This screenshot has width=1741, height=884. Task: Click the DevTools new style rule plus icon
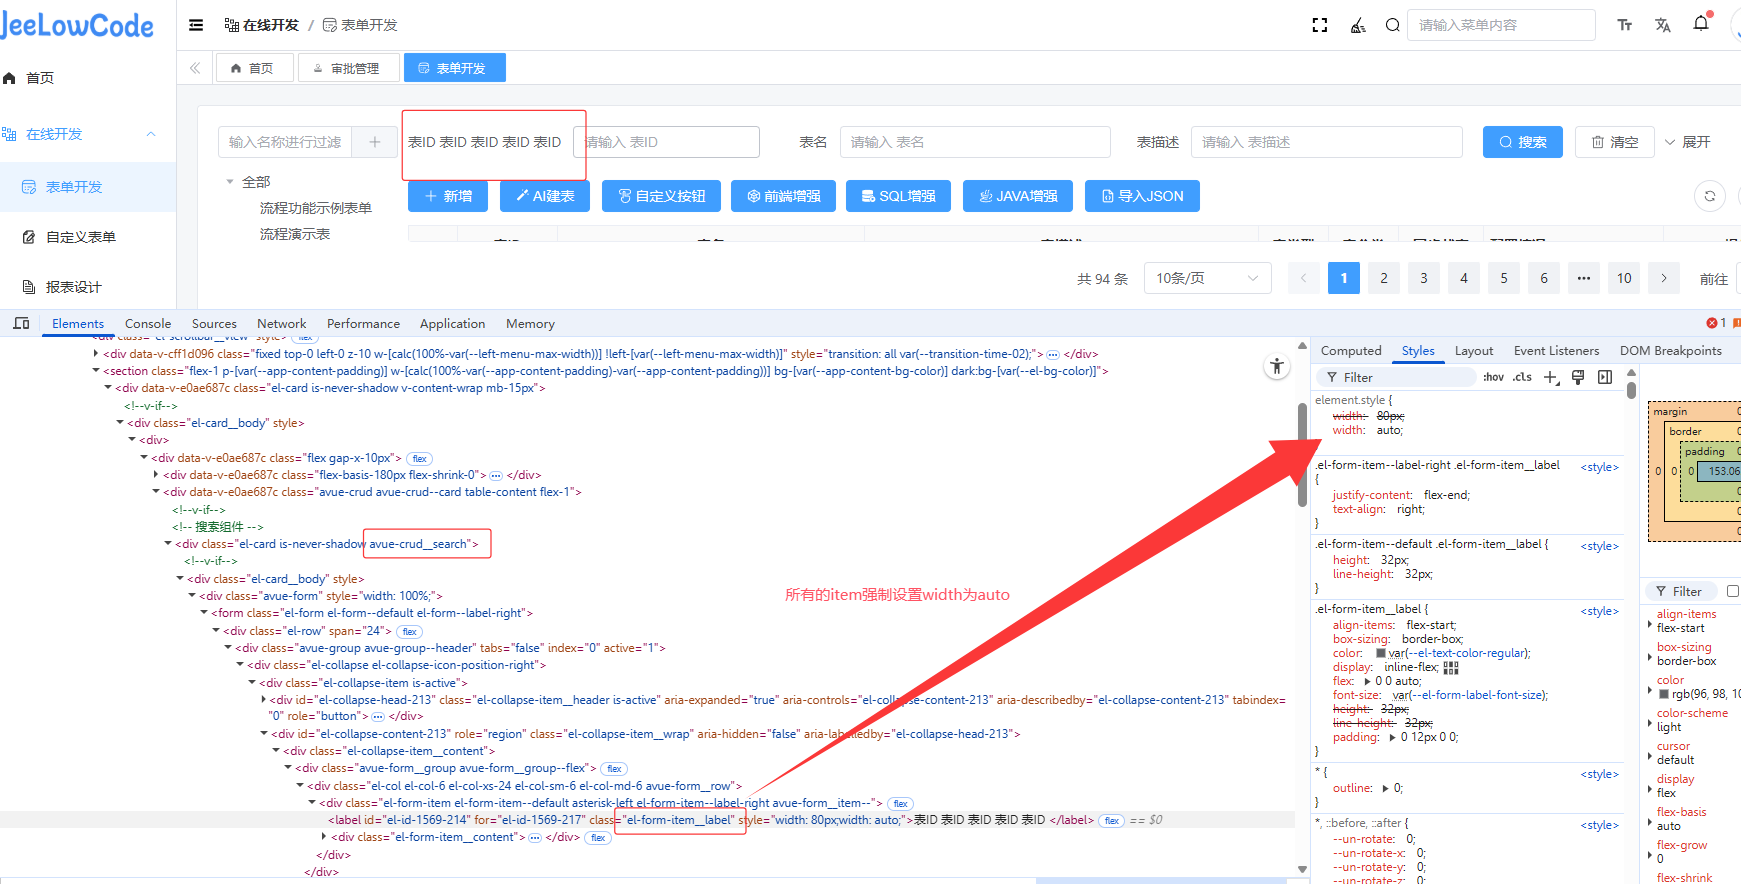1551,377
